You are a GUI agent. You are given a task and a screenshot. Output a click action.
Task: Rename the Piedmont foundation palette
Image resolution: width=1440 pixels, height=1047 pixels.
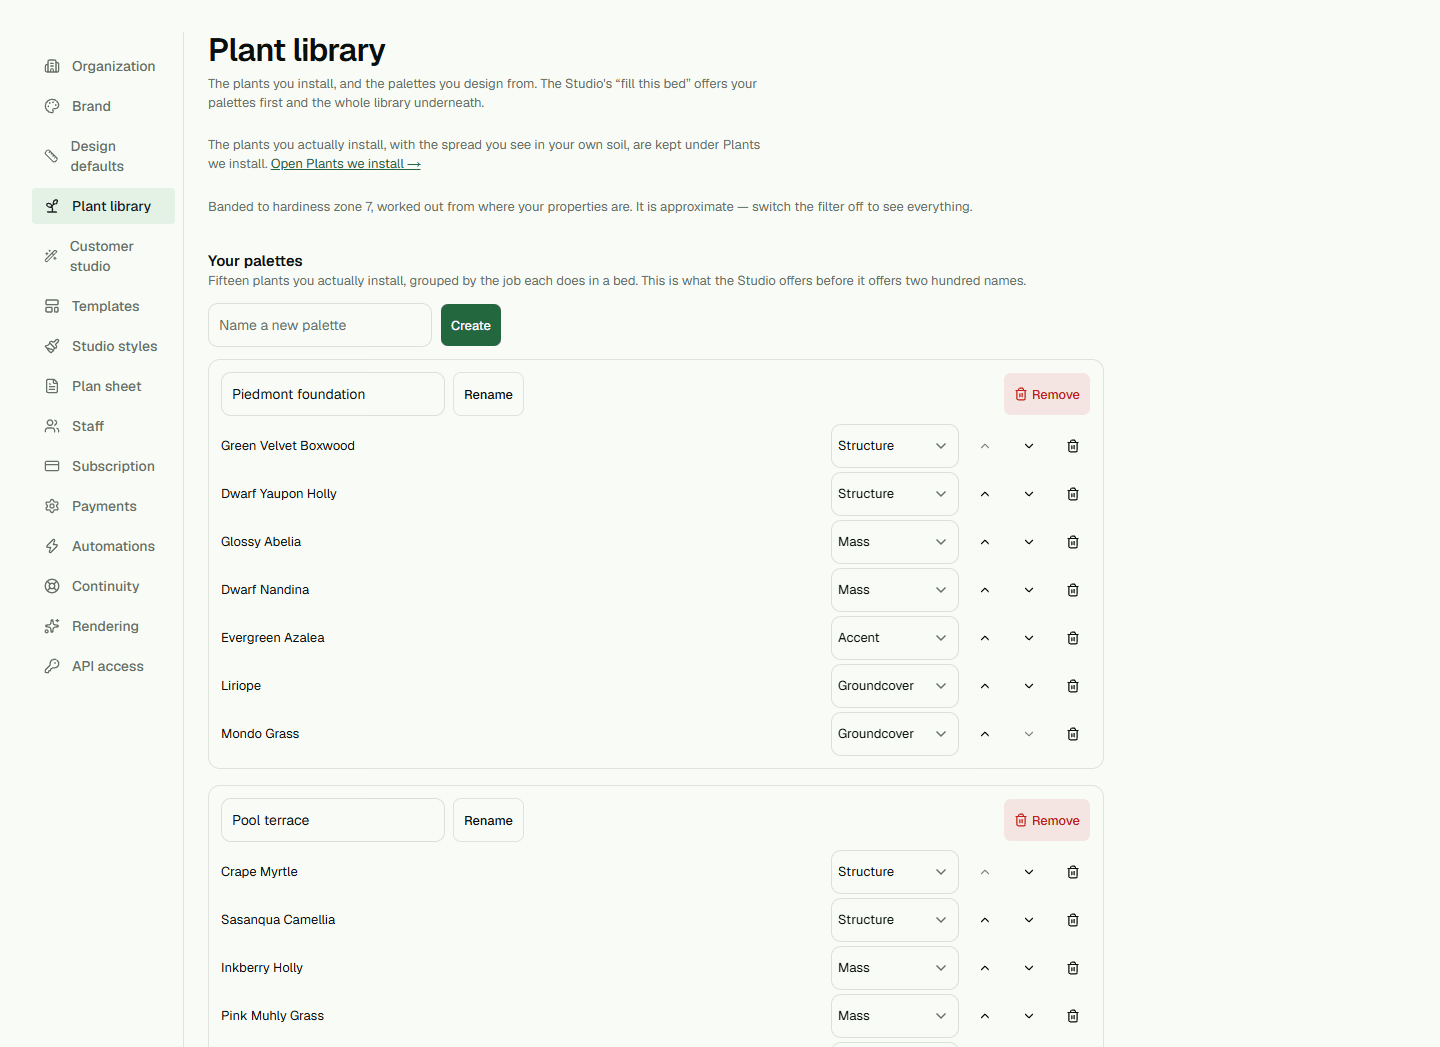[x=488, y=394]
